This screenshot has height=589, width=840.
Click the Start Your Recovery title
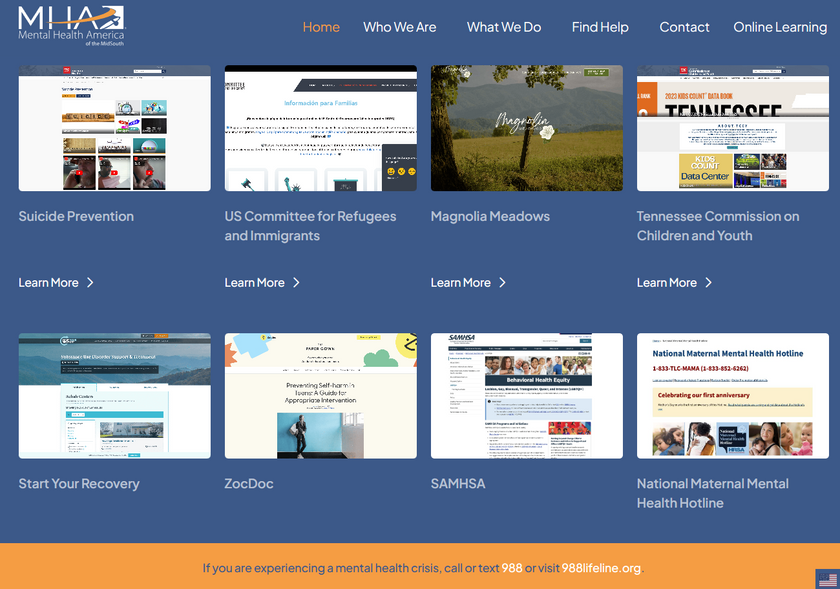pos(79,484)
